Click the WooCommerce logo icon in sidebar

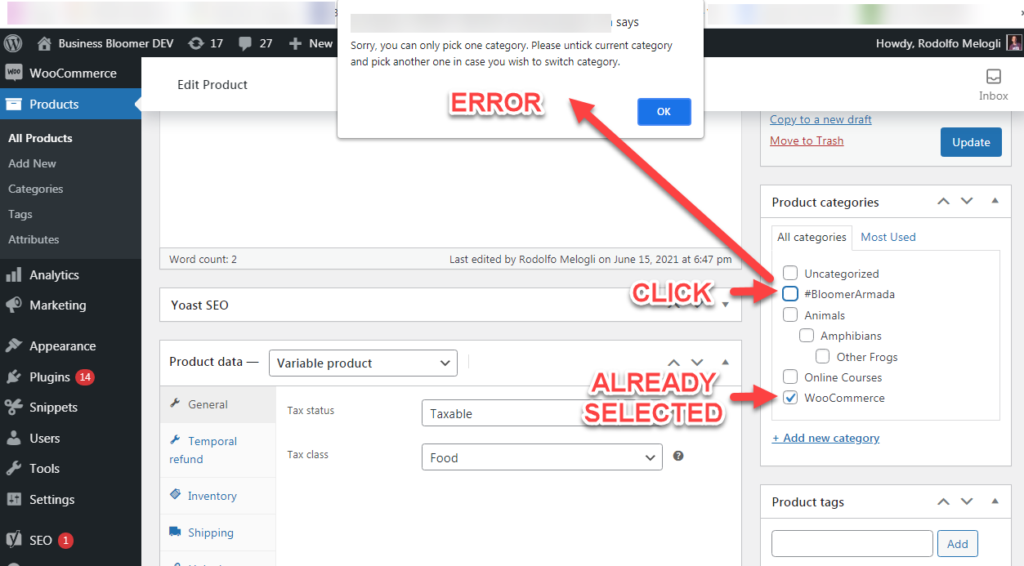pos(14,73)
